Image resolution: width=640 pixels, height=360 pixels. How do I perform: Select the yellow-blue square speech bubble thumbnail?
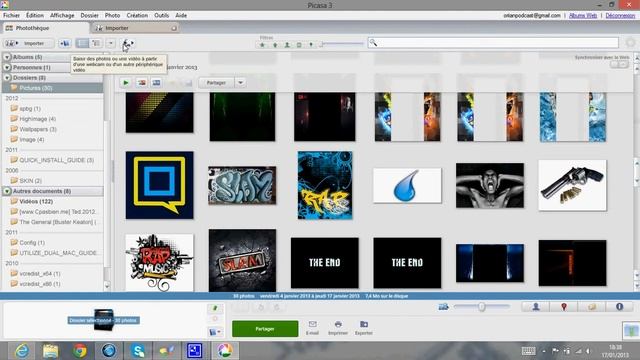tap(160, 185)
